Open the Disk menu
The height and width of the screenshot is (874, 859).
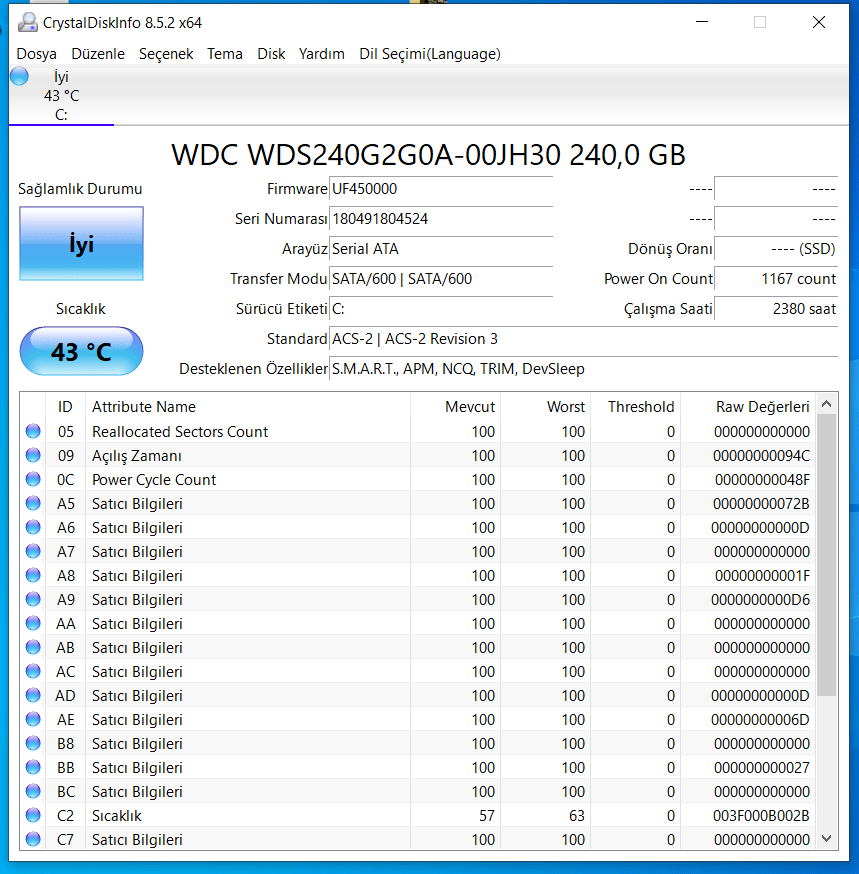point(271,54)
